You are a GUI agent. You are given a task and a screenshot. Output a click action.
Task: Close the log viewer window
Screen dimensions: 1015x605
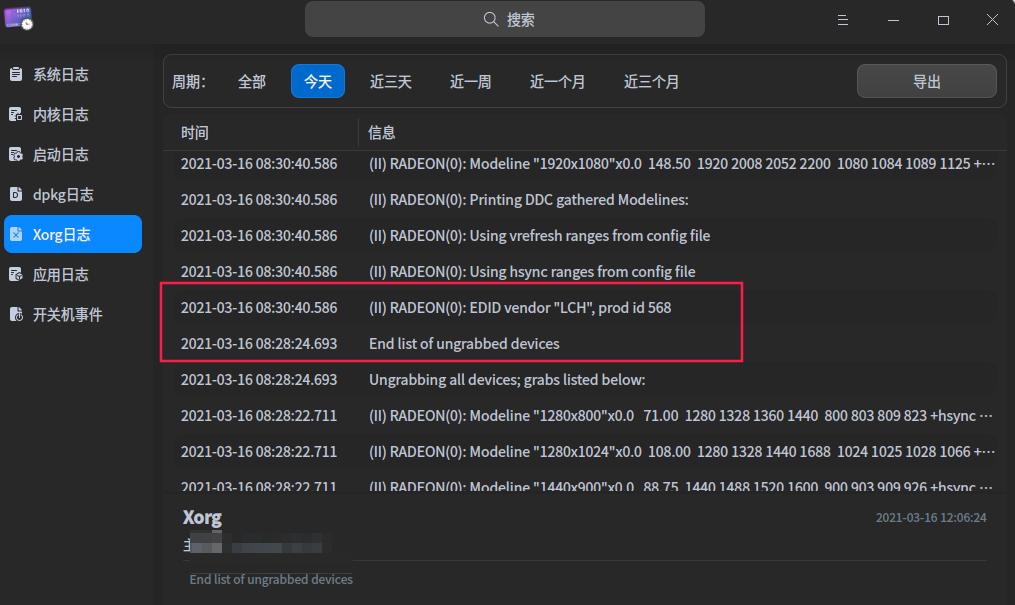[x=992, y=20]
